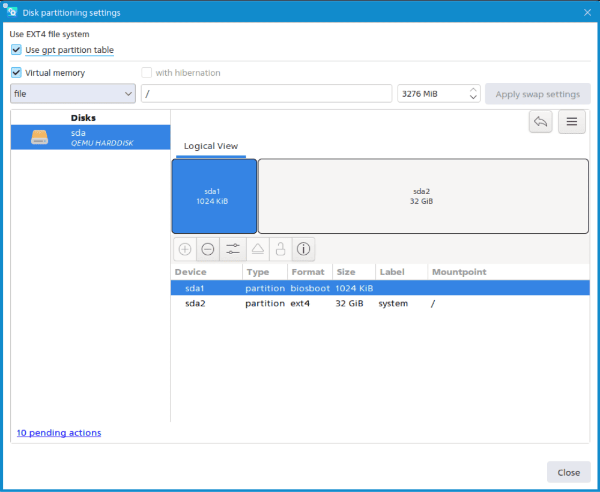Click Apply swap settings button
This screenshot has width=600, height=492.
538,94
